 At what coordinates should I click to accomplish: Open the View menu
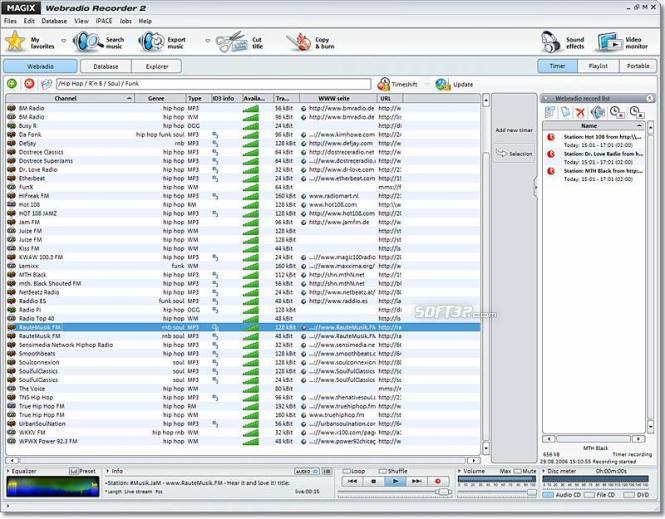pos(81,21)
